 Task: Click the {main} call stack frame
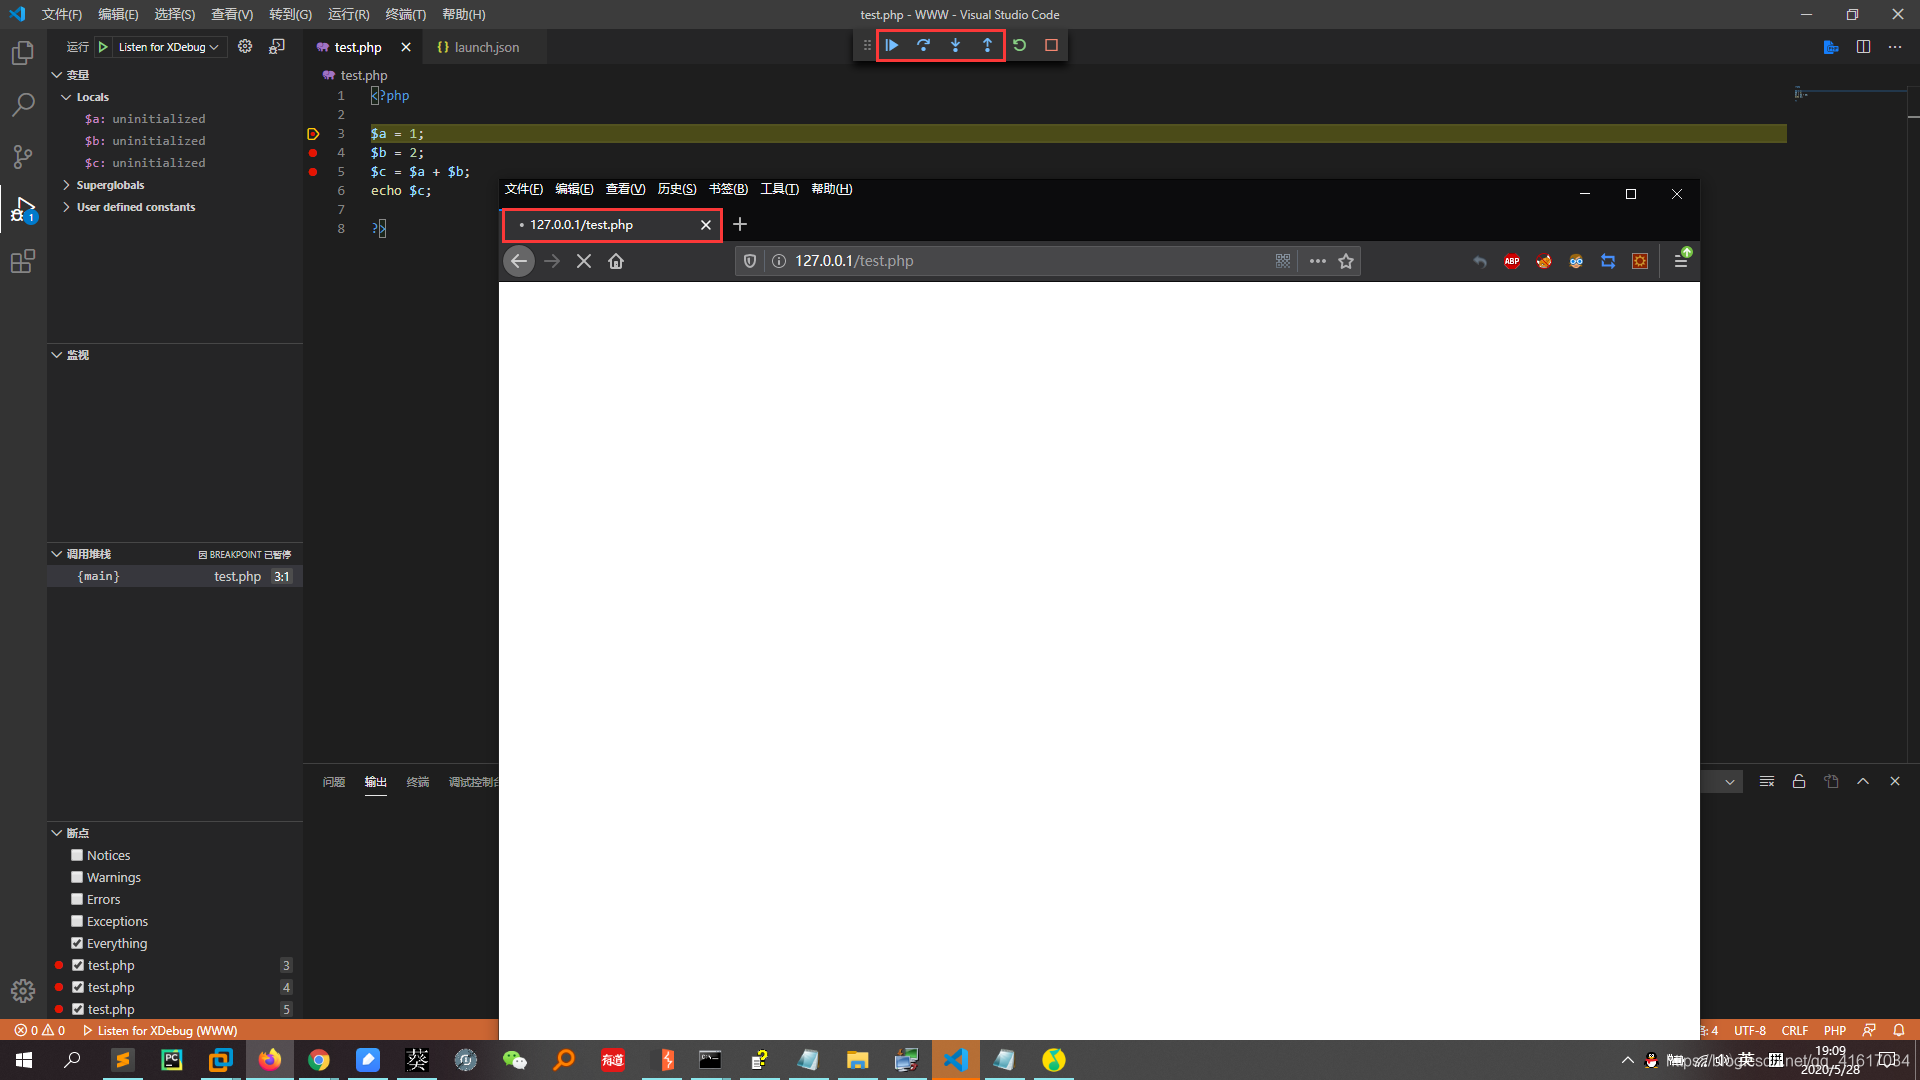coord(99,576)
